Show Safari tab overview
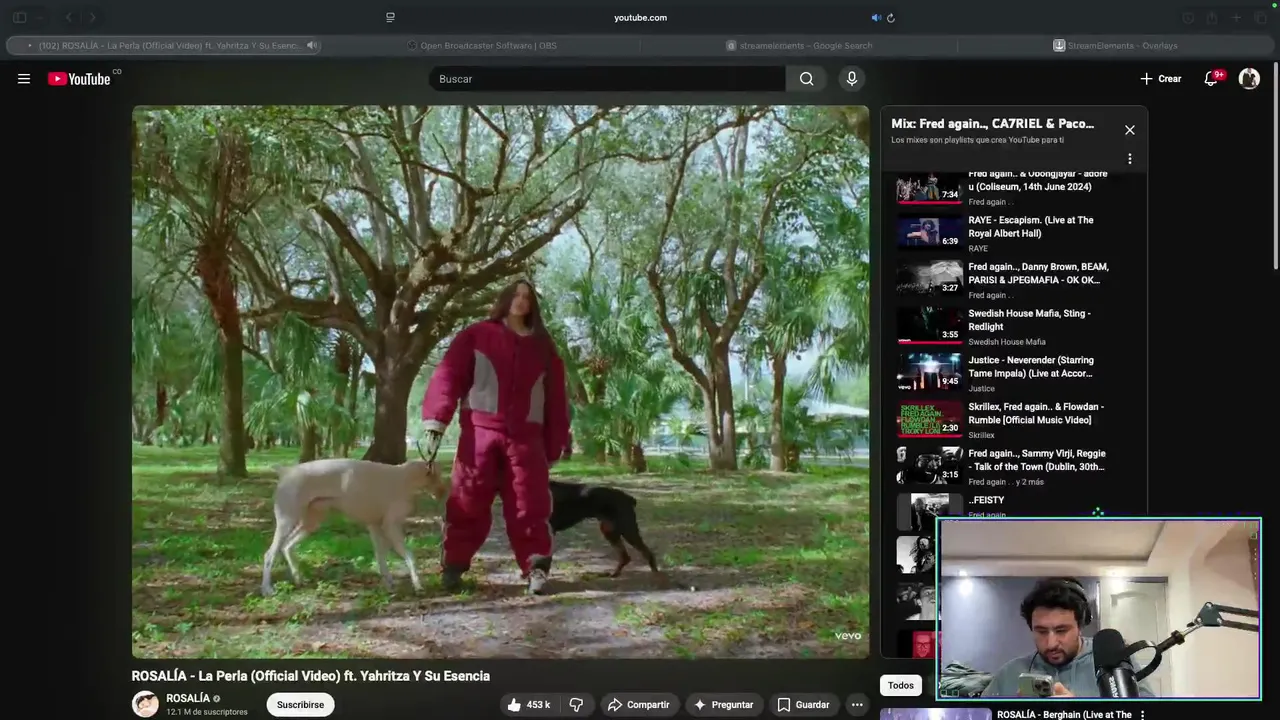Screen dimensions: 1280x720 coord(1260,17)
